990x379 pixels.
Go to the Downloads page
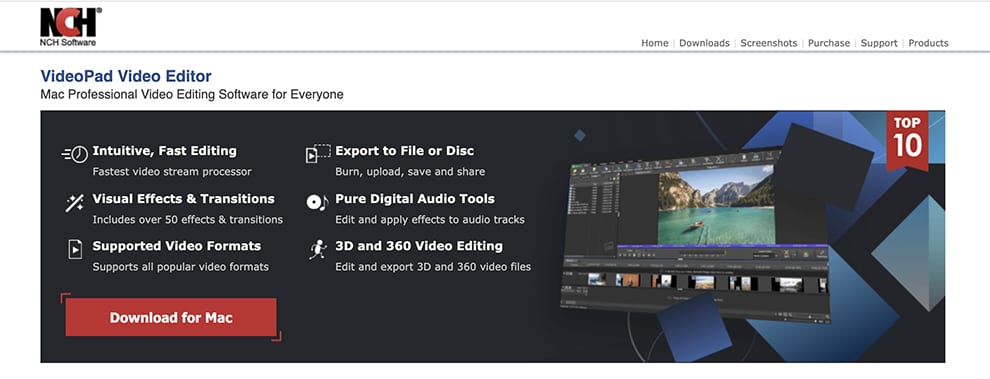point(704,43)
